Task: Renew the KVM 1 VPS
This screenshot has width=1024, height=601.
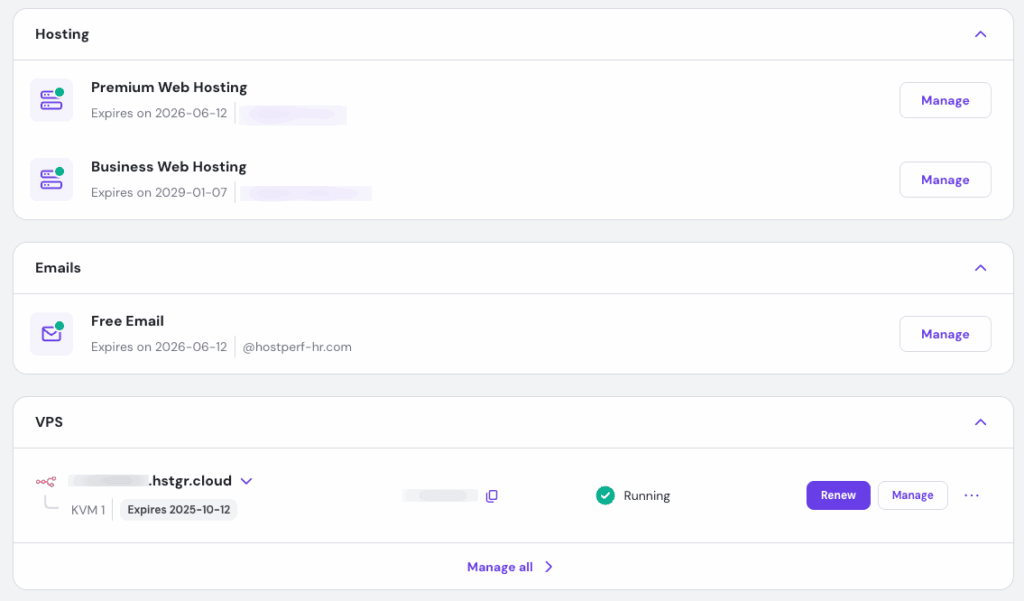Action: (838, 495)
